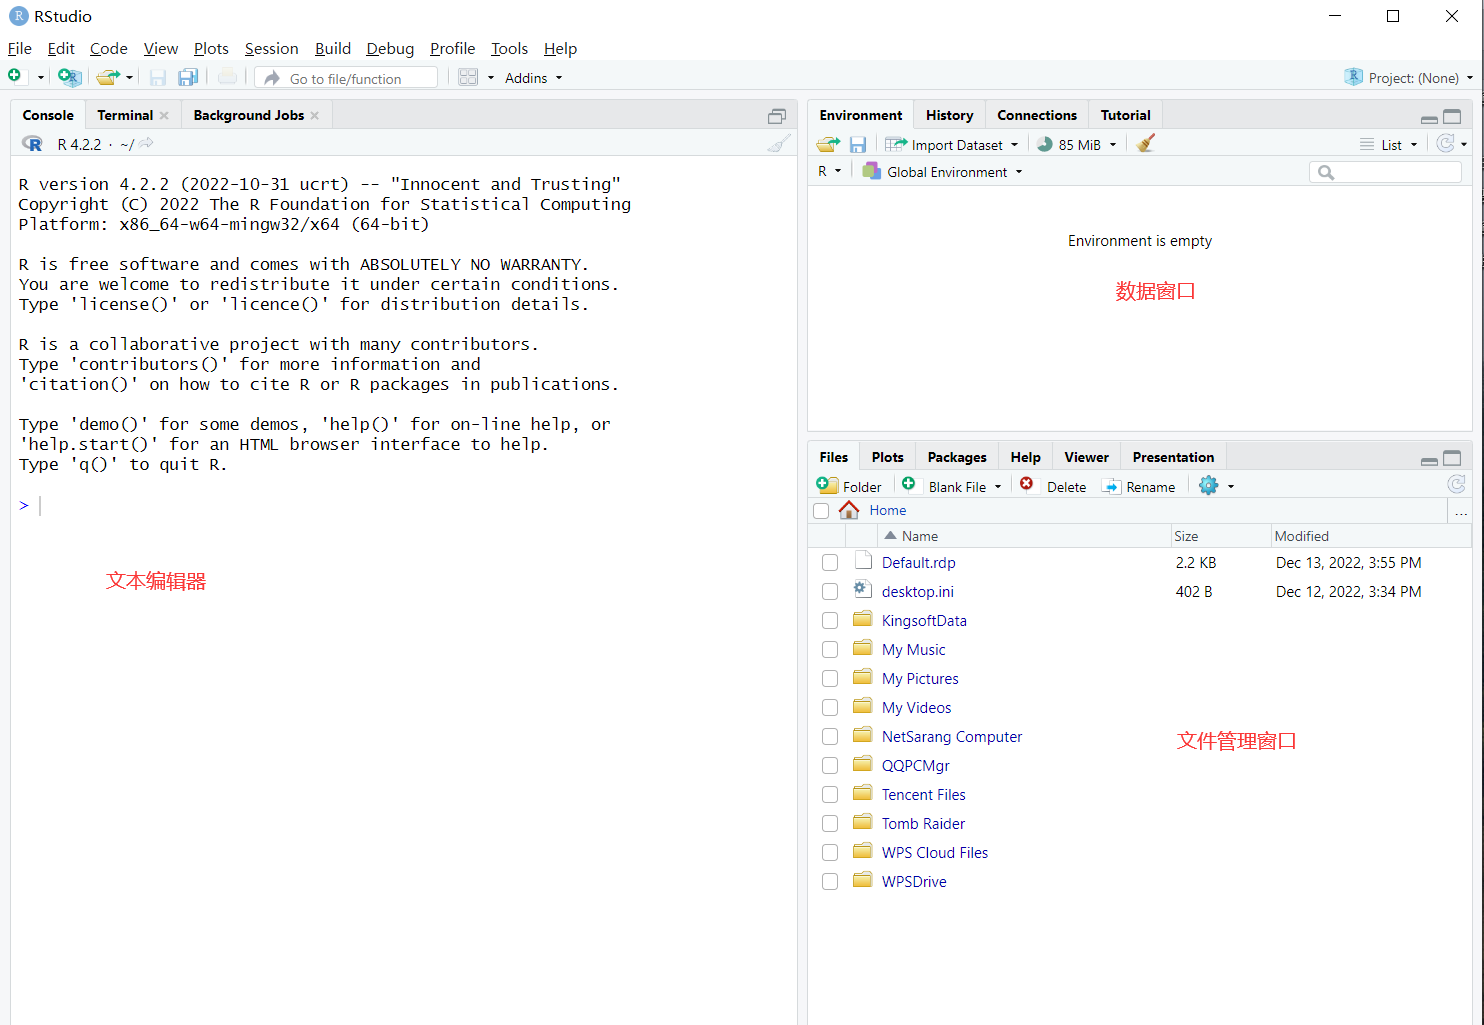The width and height of the screenshot is (1484, 1025).
Task: Select the QQPCMgr folder checkbox
Action: tap(830, 766)
